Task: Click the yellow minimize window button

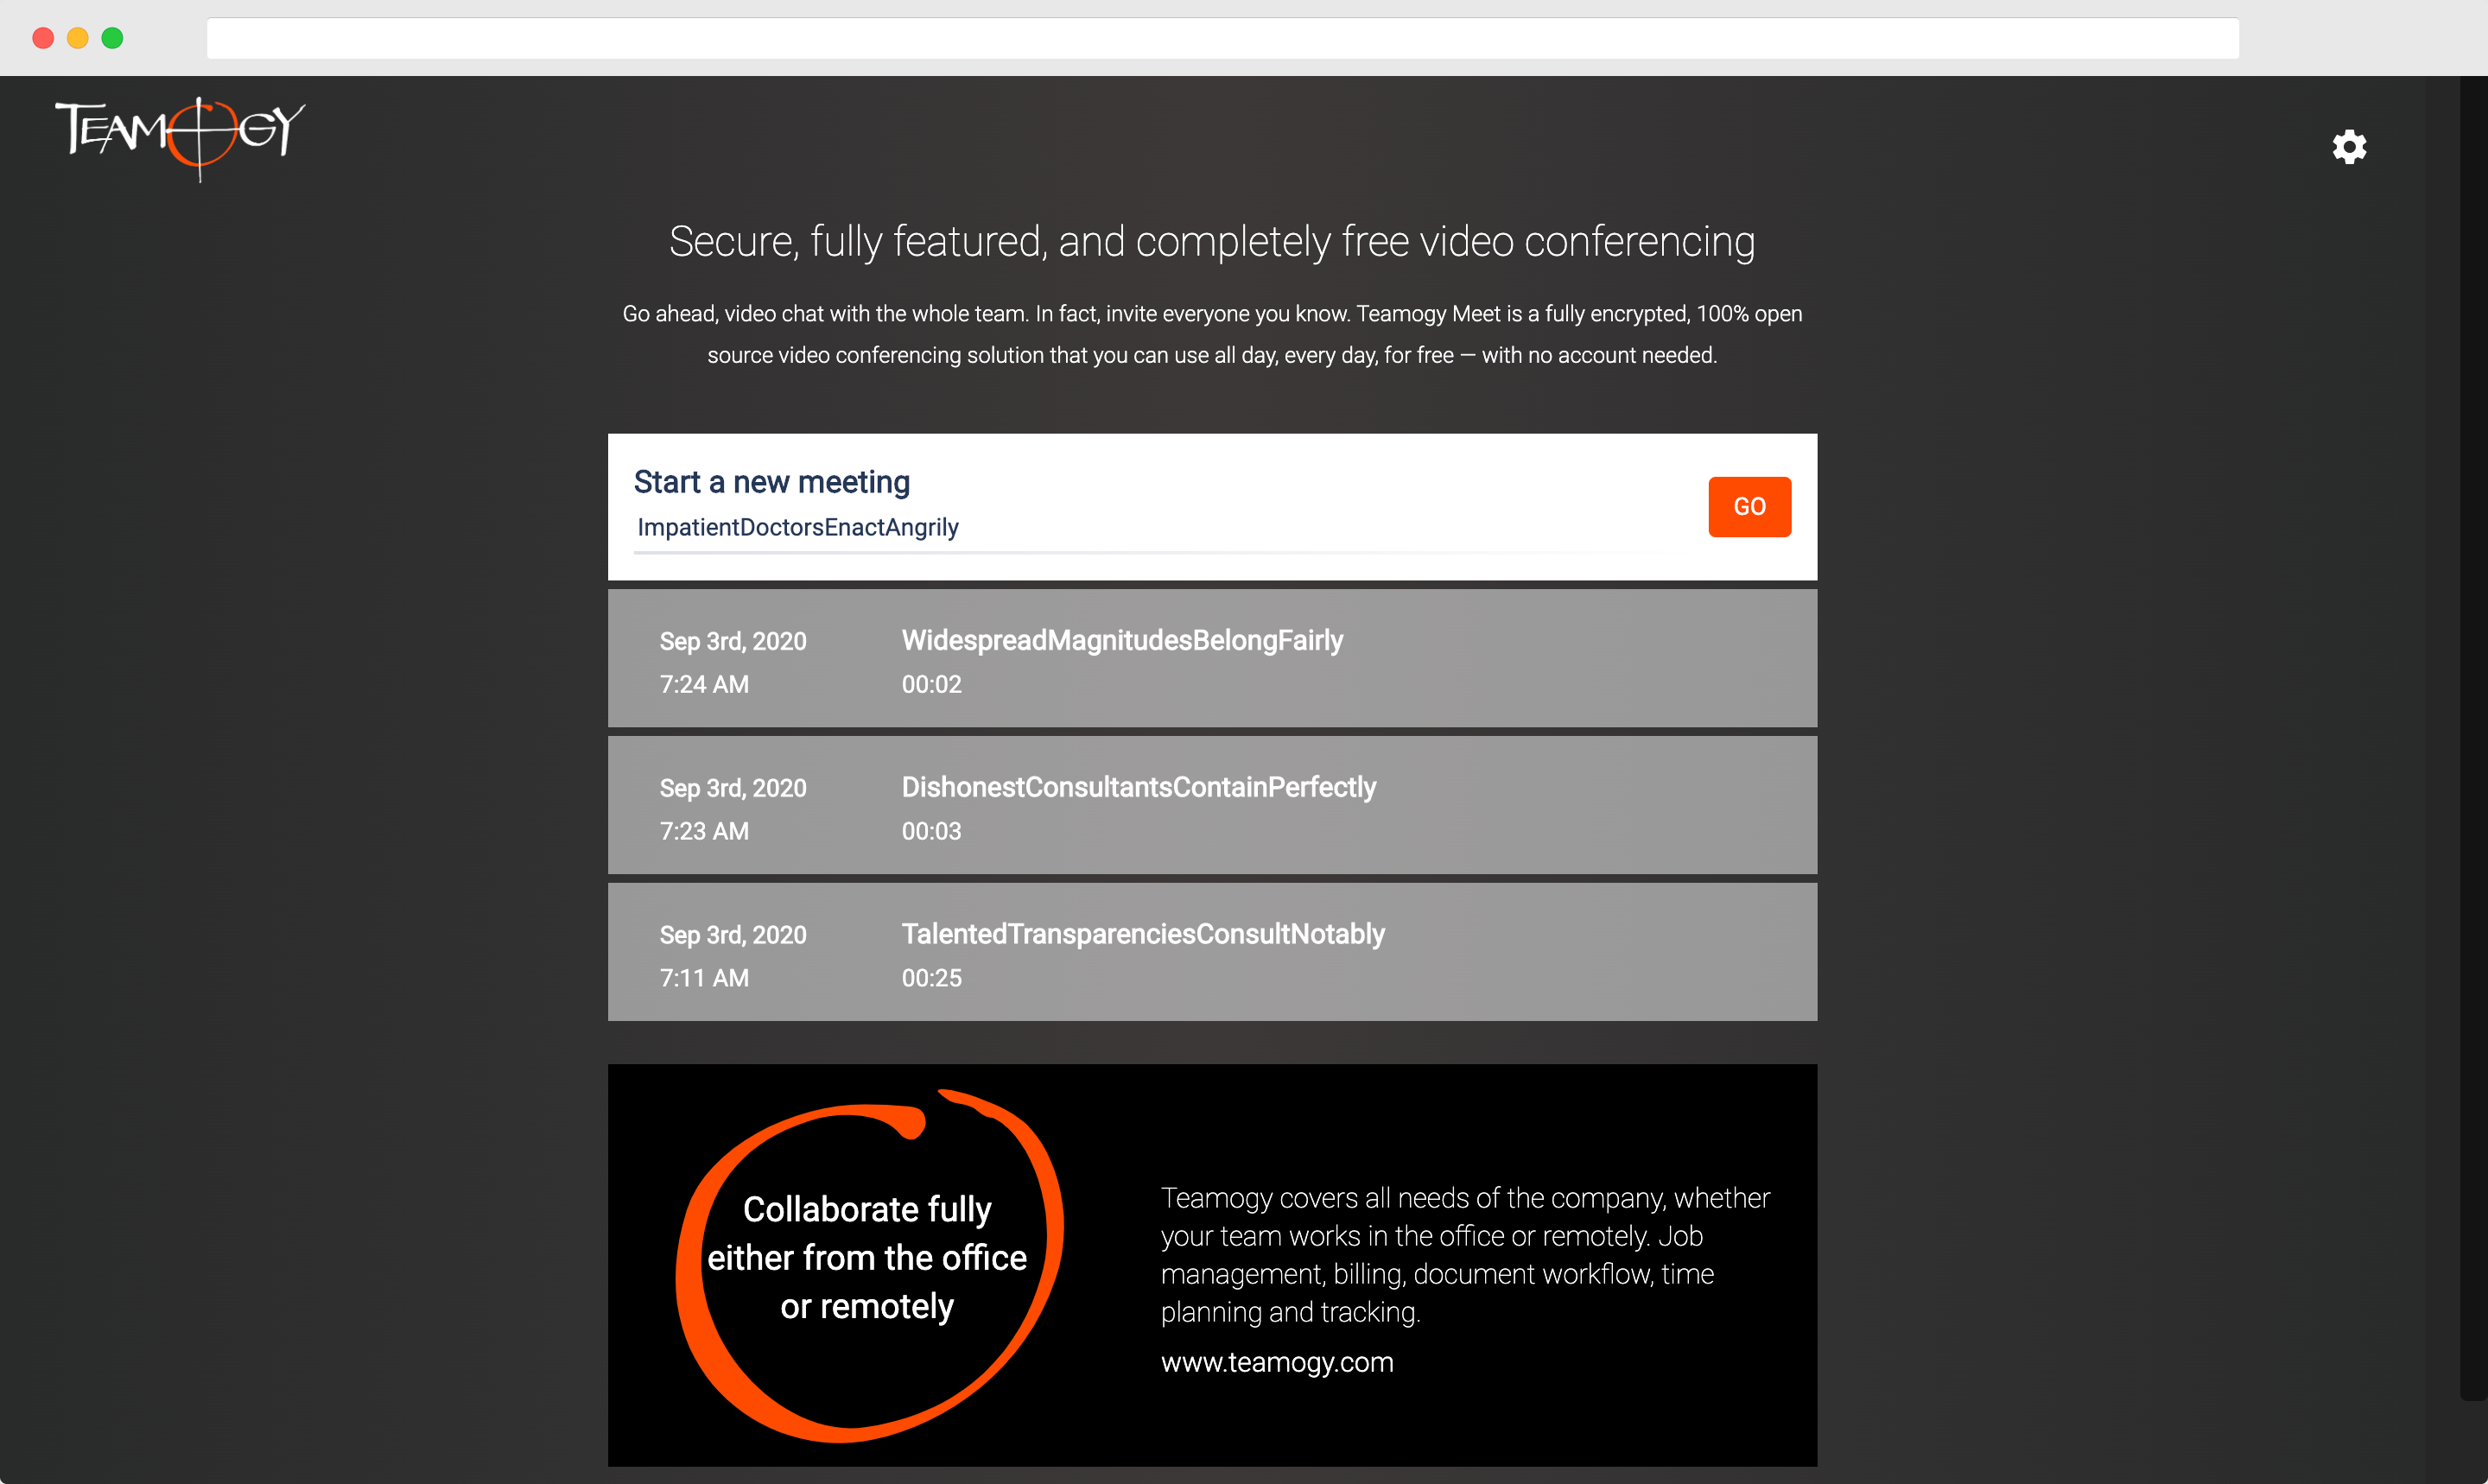Action: point(78,38)
